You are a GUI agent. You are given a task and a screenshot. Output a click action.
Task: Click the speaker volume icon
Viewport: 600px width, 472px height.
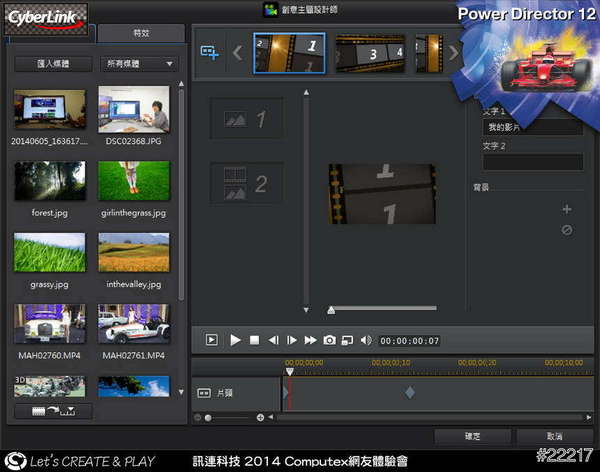[365, 340]
